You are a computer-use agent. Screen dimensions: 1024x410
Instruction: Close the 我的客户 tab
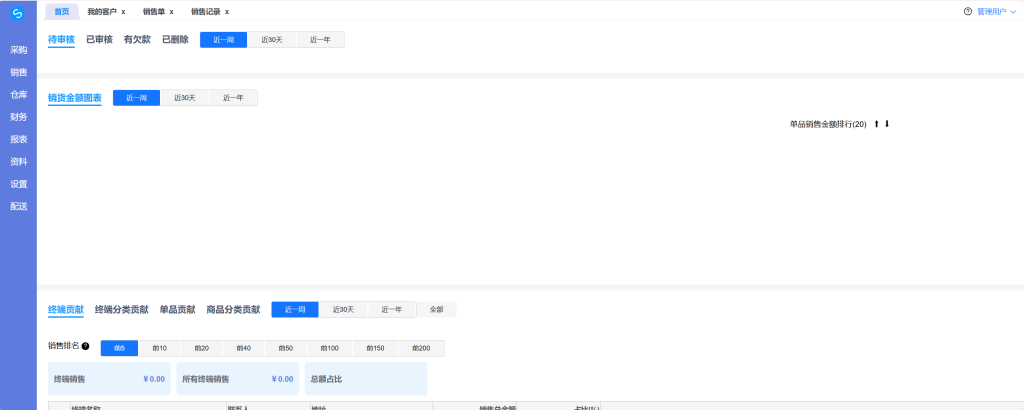click(x=123, y=12)
